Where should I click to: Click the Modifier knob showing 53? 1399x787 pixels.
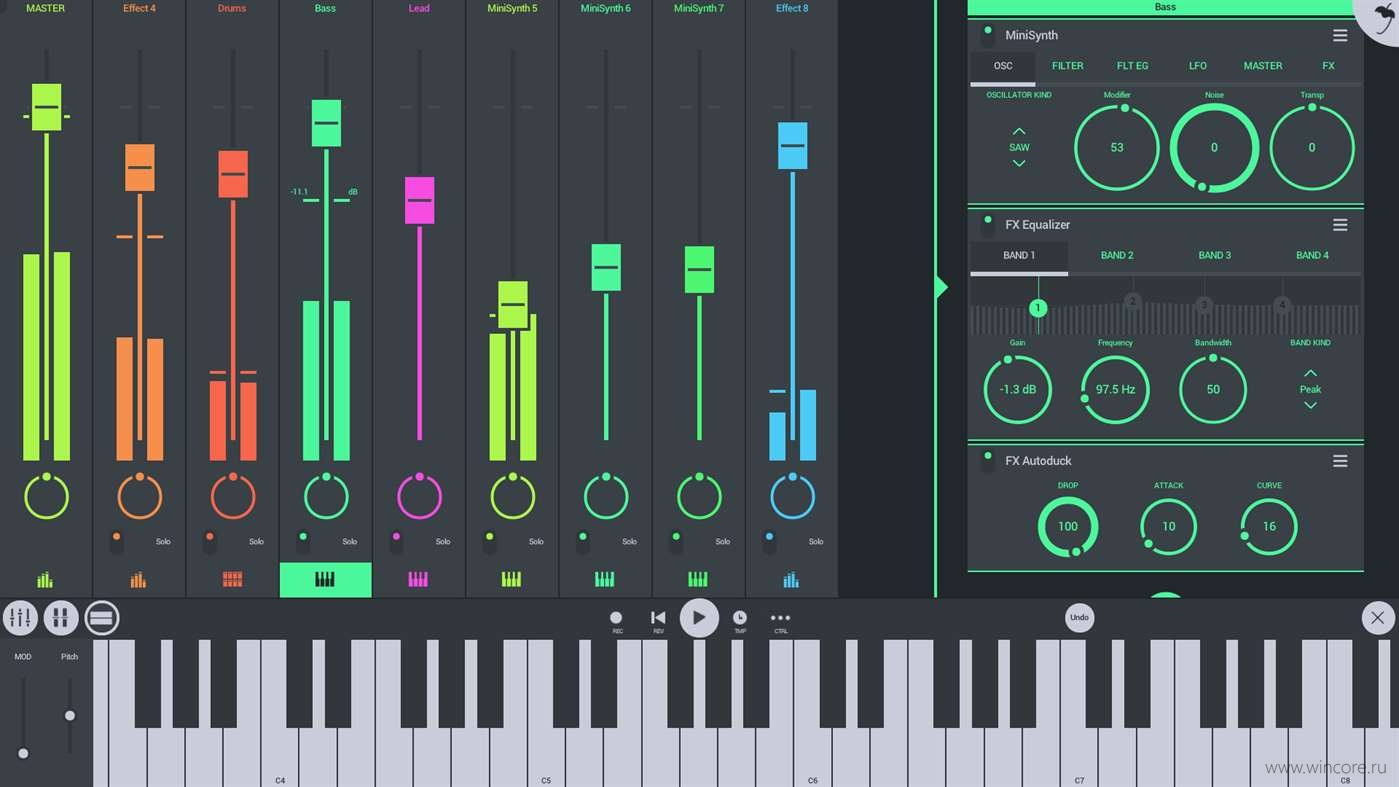tap(1117, 148)
